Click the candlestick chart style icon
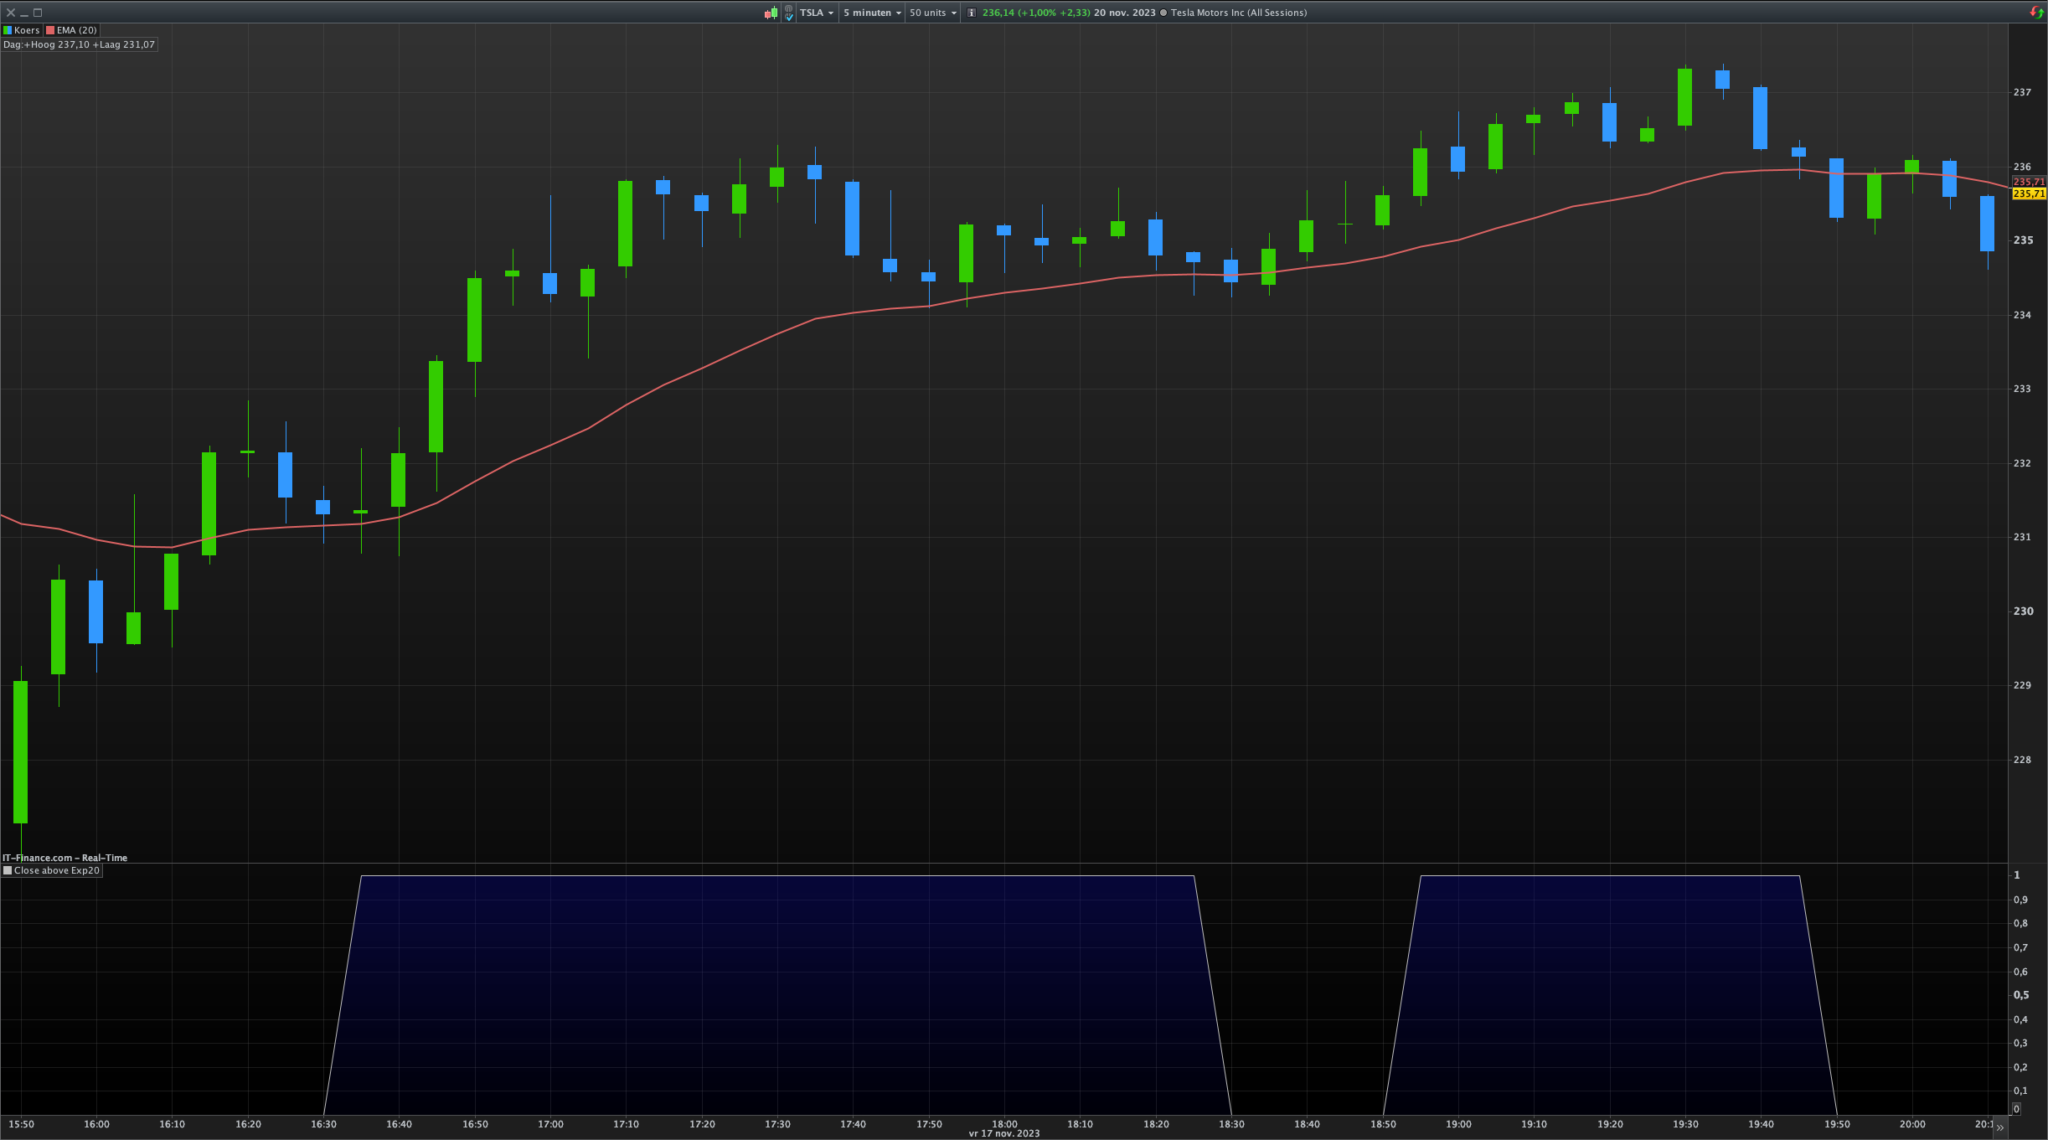Viewport: 2048px width, 1140px height. tap(771, 13)
